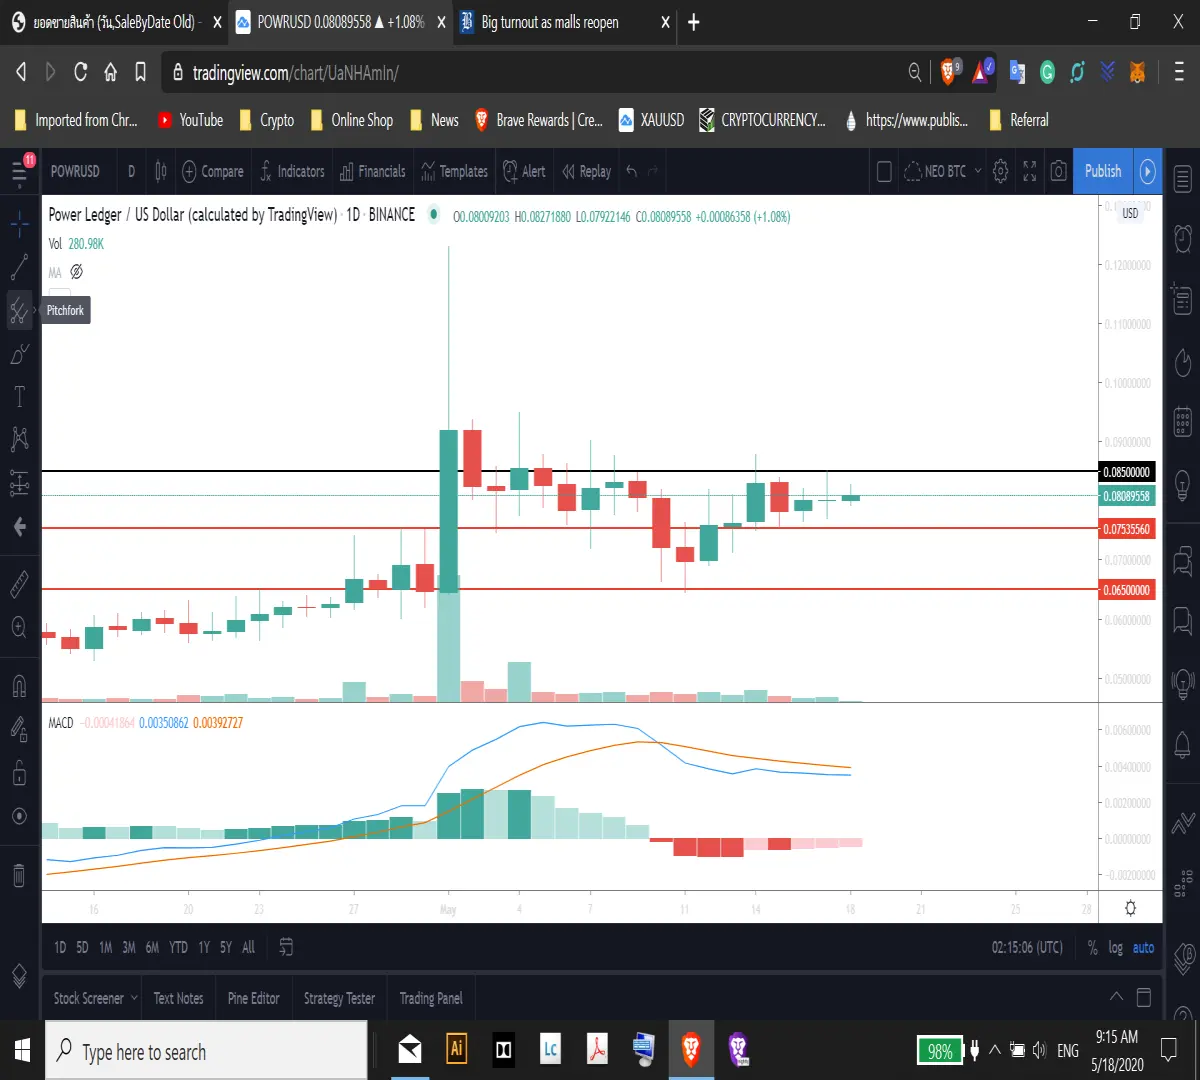Open the Compare symbols dialog
1200x1080 pixels.
click(x=213, y=171)
